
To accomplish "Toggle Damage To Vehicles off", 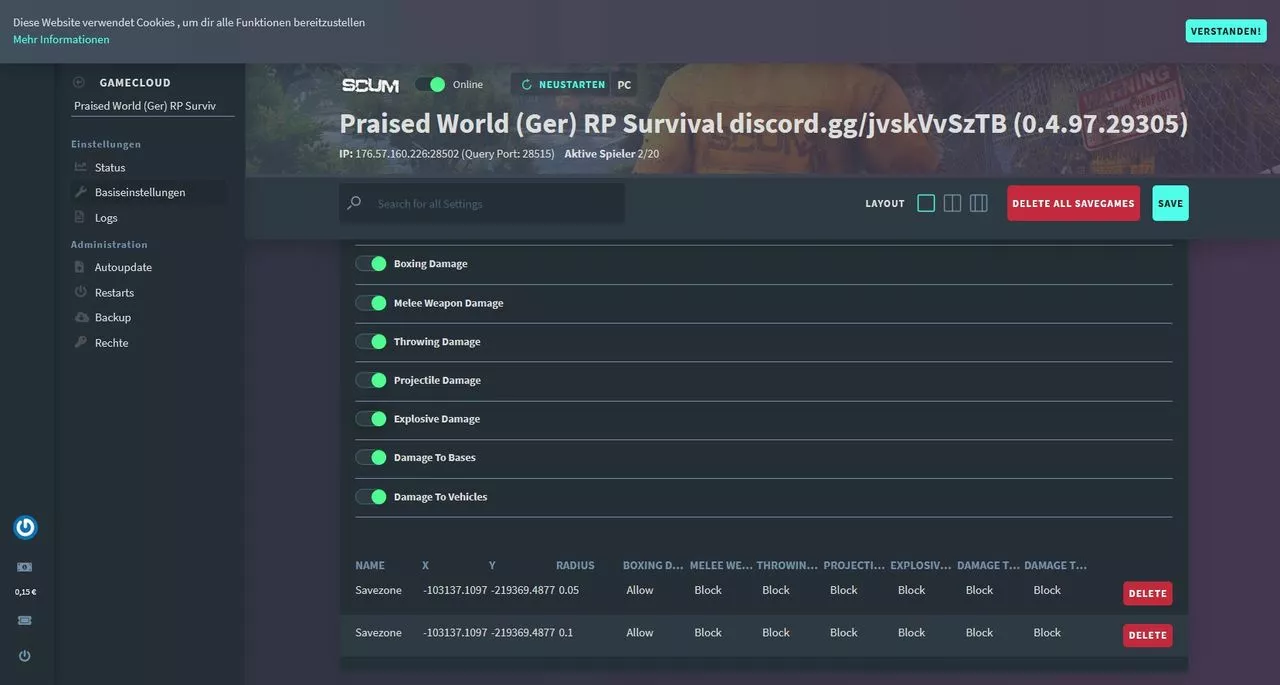I will [371, 497].
